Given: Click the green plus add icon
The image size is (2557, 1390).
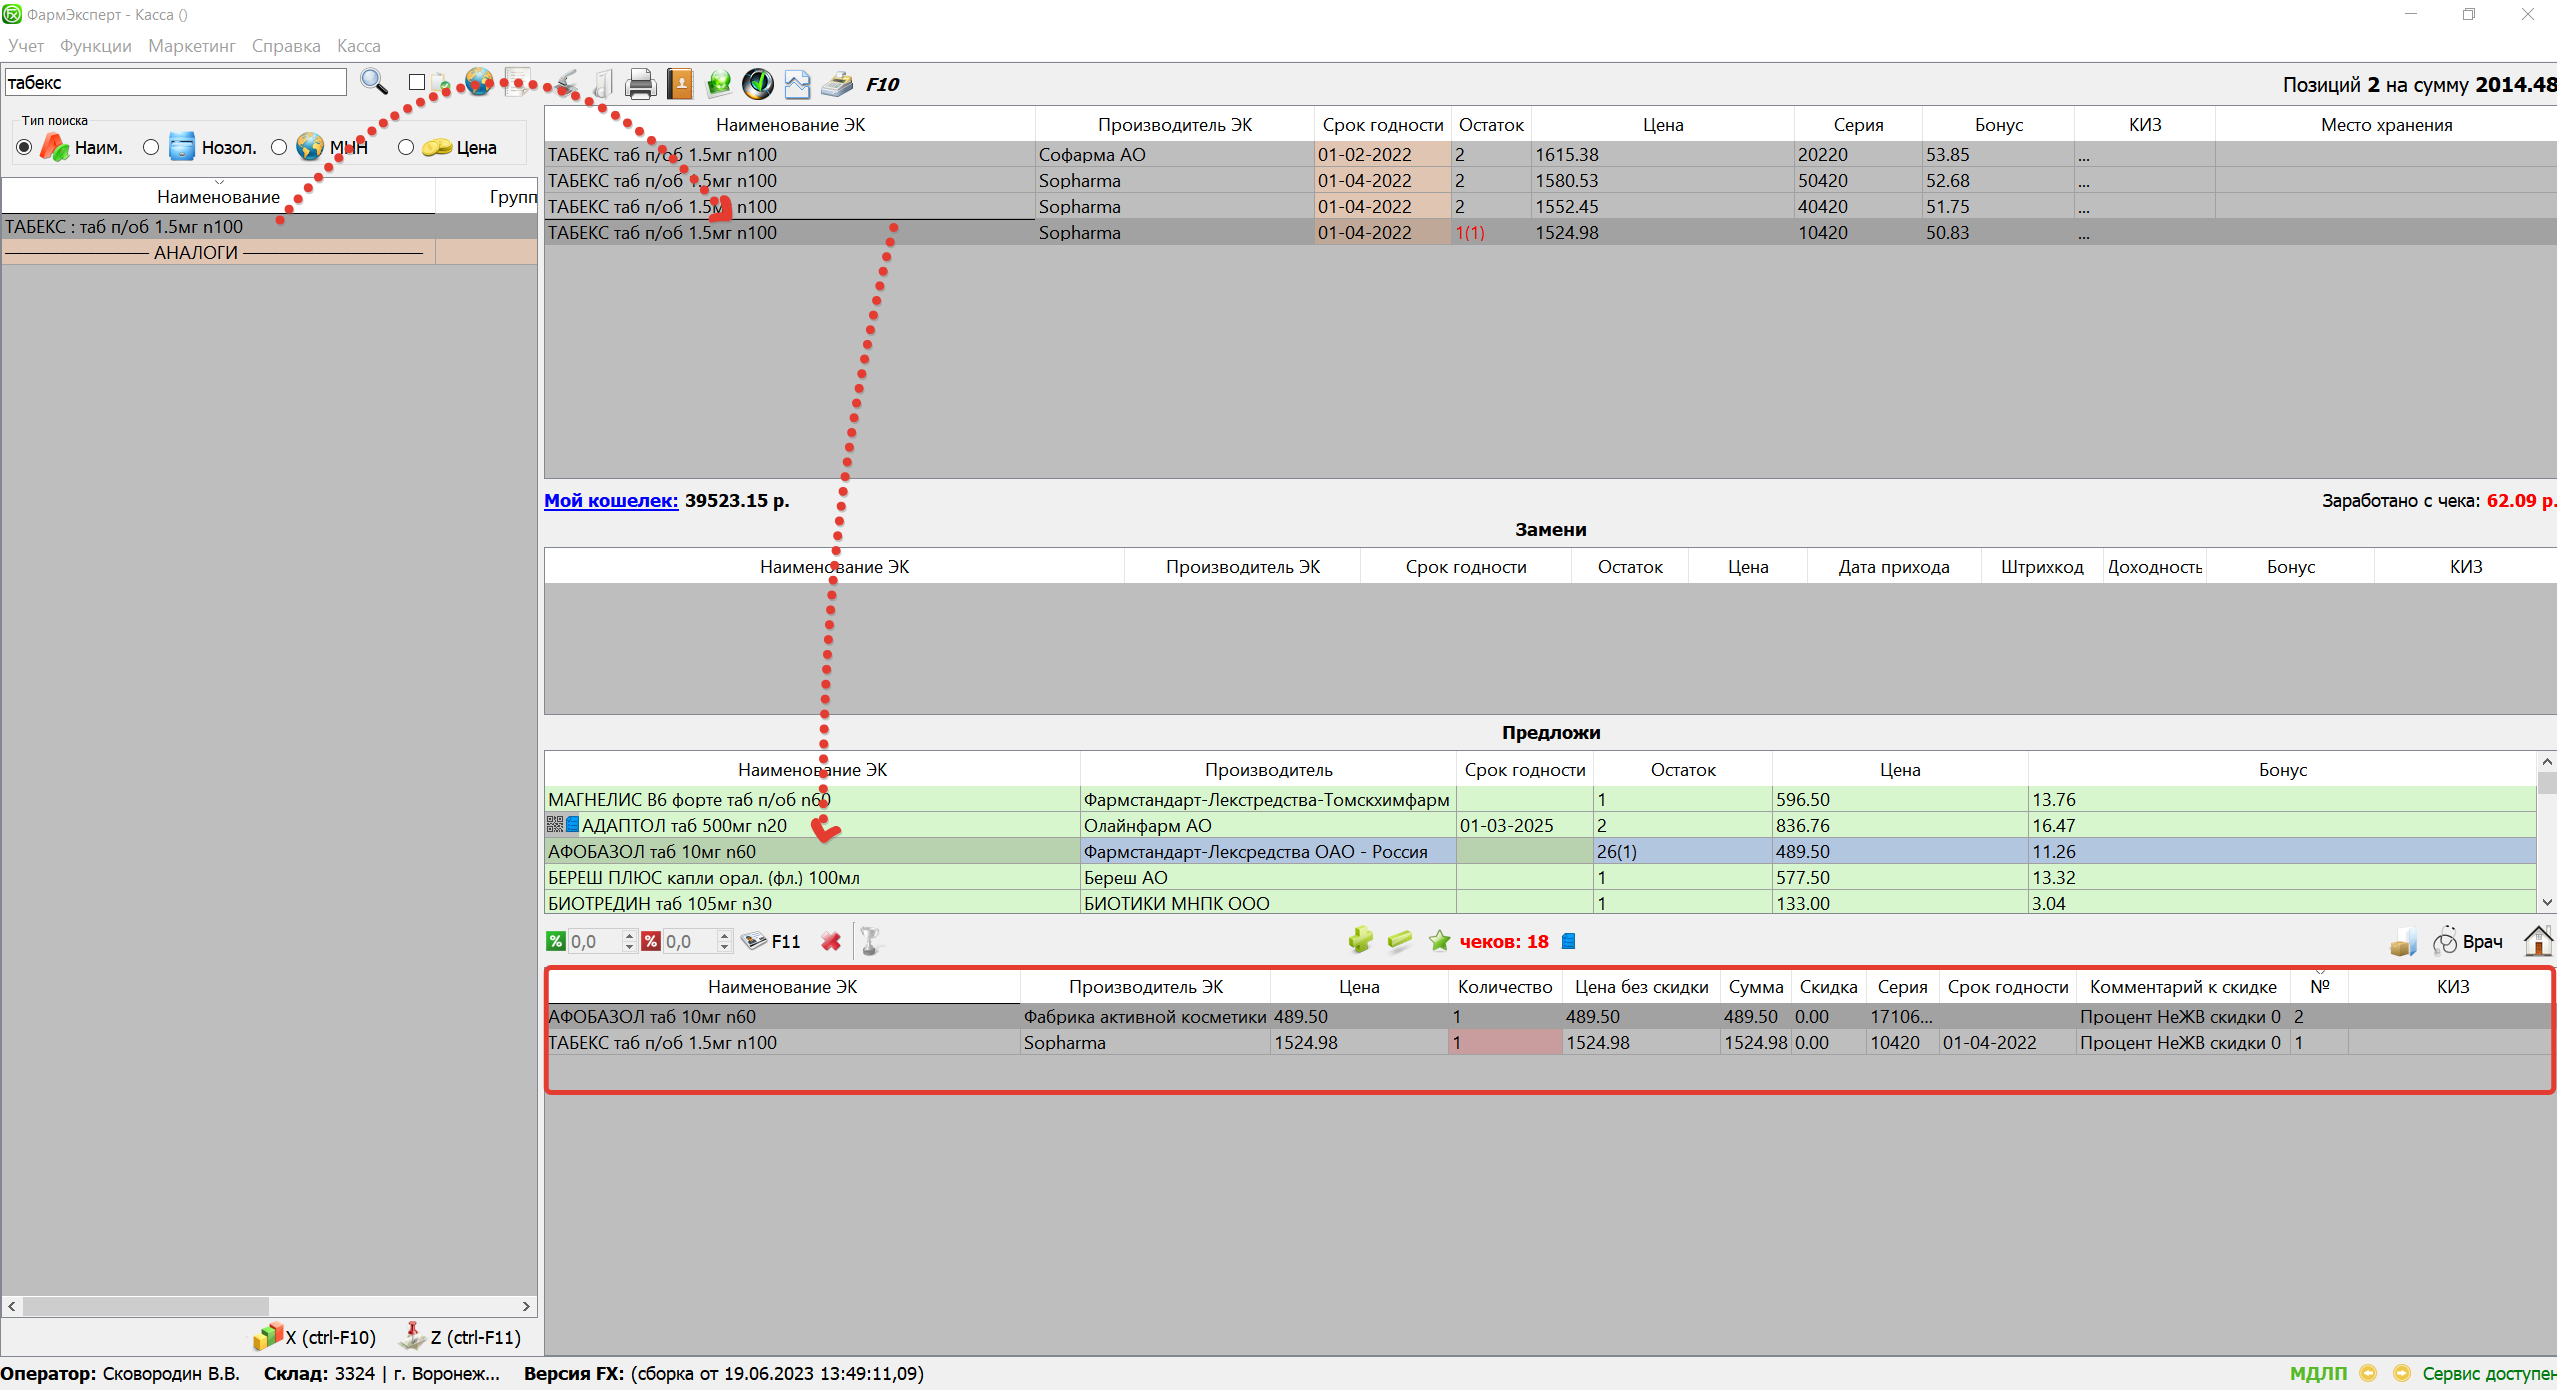Looking at the screenshot, I should click(1360, 940).
